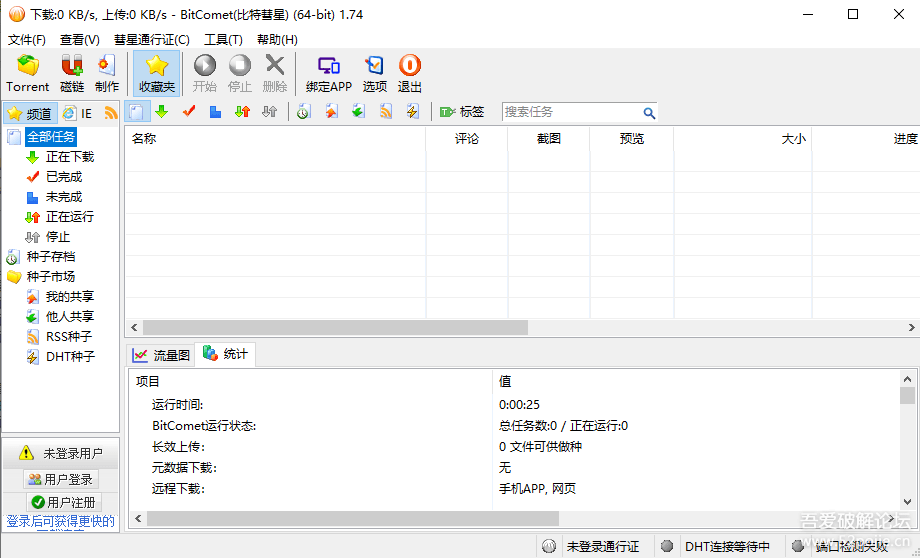Click DHT torrents lightning icon in filter bar
The image size is (920, 558).
412,111
